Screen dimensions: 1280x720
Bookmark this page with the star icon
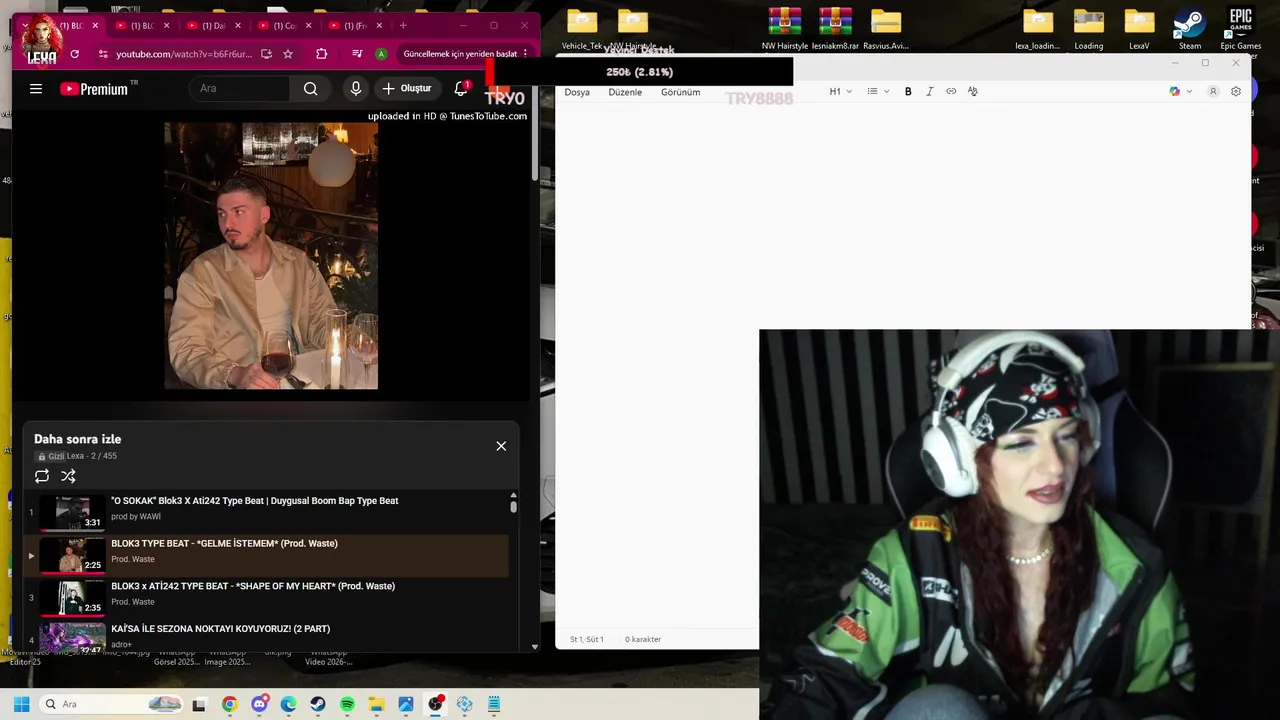pos(288,54)
